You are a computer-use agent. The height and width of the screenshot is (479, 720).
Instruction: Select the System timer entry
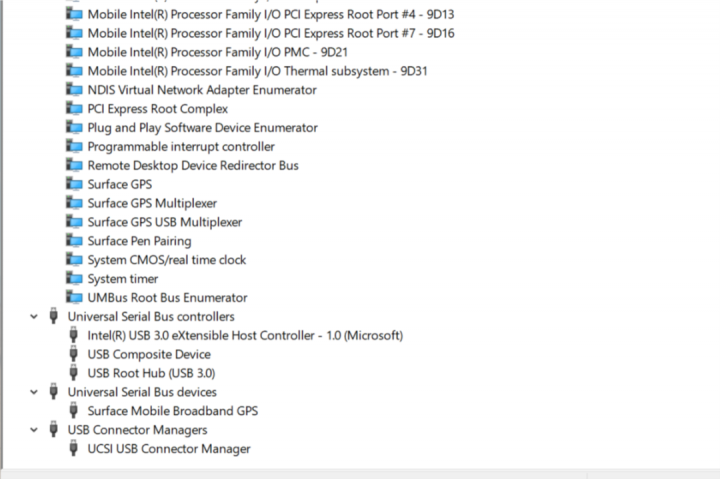(123, 279)
